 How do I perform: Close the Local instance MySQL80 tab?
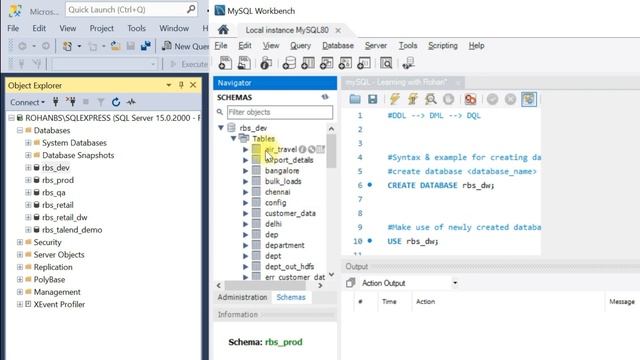click(338, 30)
